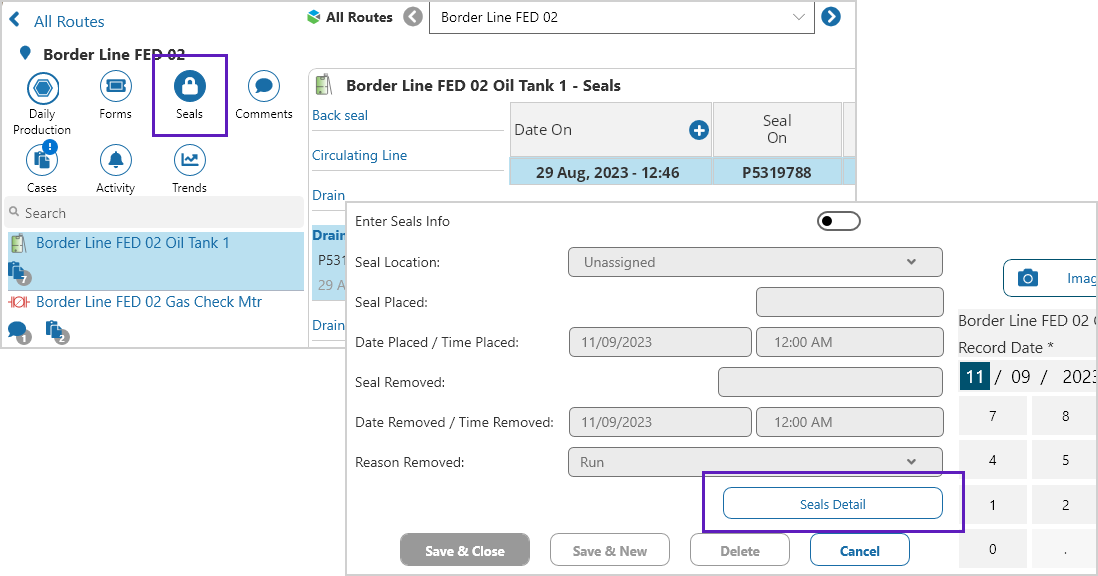Image resolution: width=1098 pixels, height=576 pixels.
Task: Click the Cancel button
Action: pyautogui.click(x=859, y=550)
